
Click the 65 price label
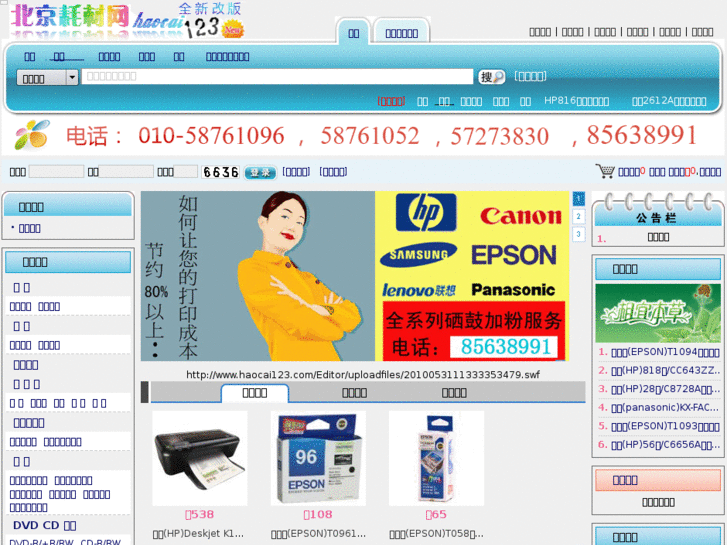[x=436, y=514]
